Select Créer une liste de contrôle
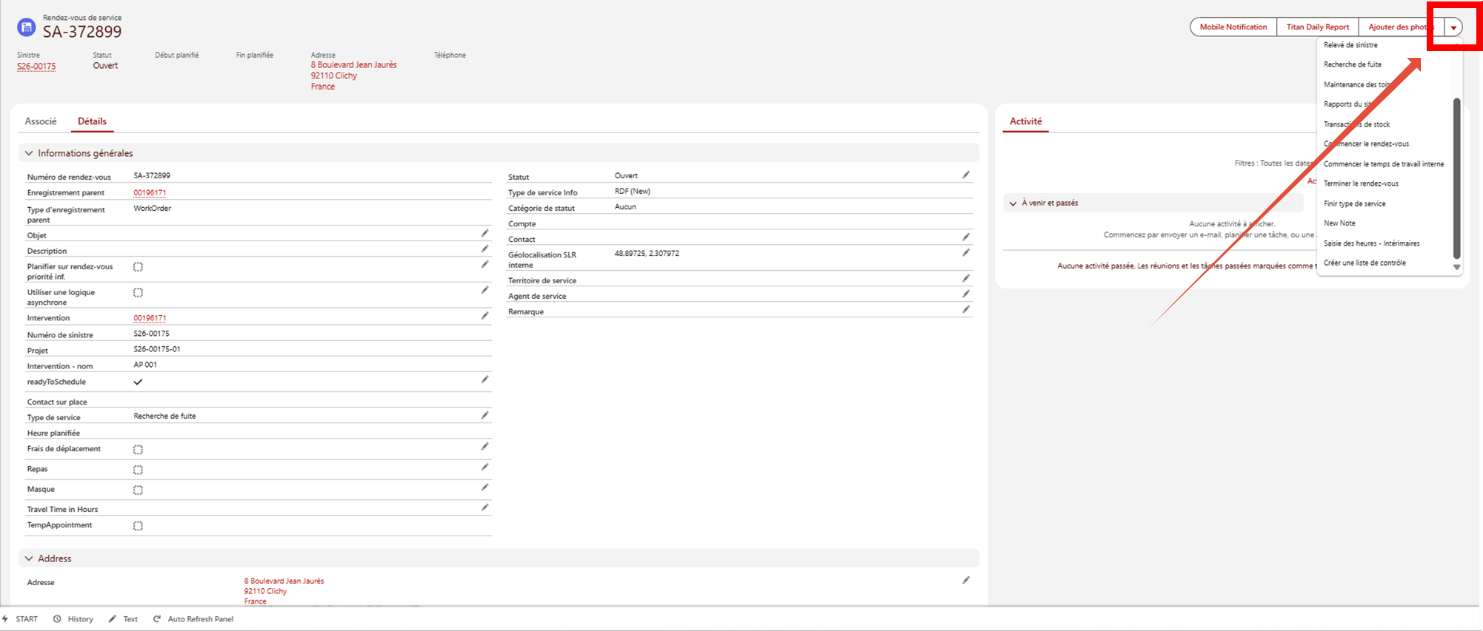Image resolution: width=1483 pixels, height=631 pixels. coord(1364,263)
